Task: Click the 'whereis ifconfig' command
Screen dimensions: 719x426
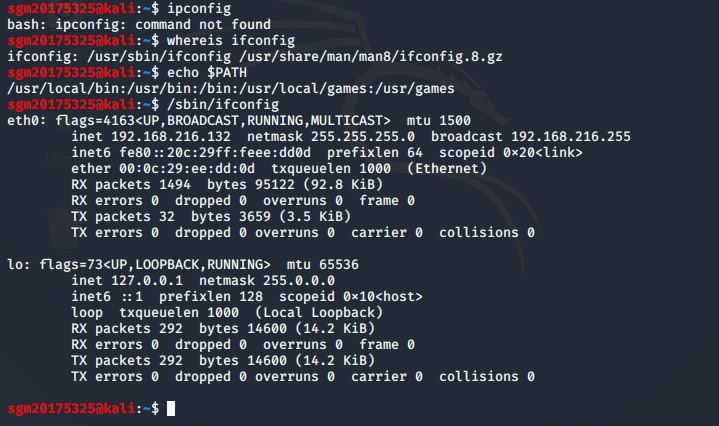Action: click(231, 40)
